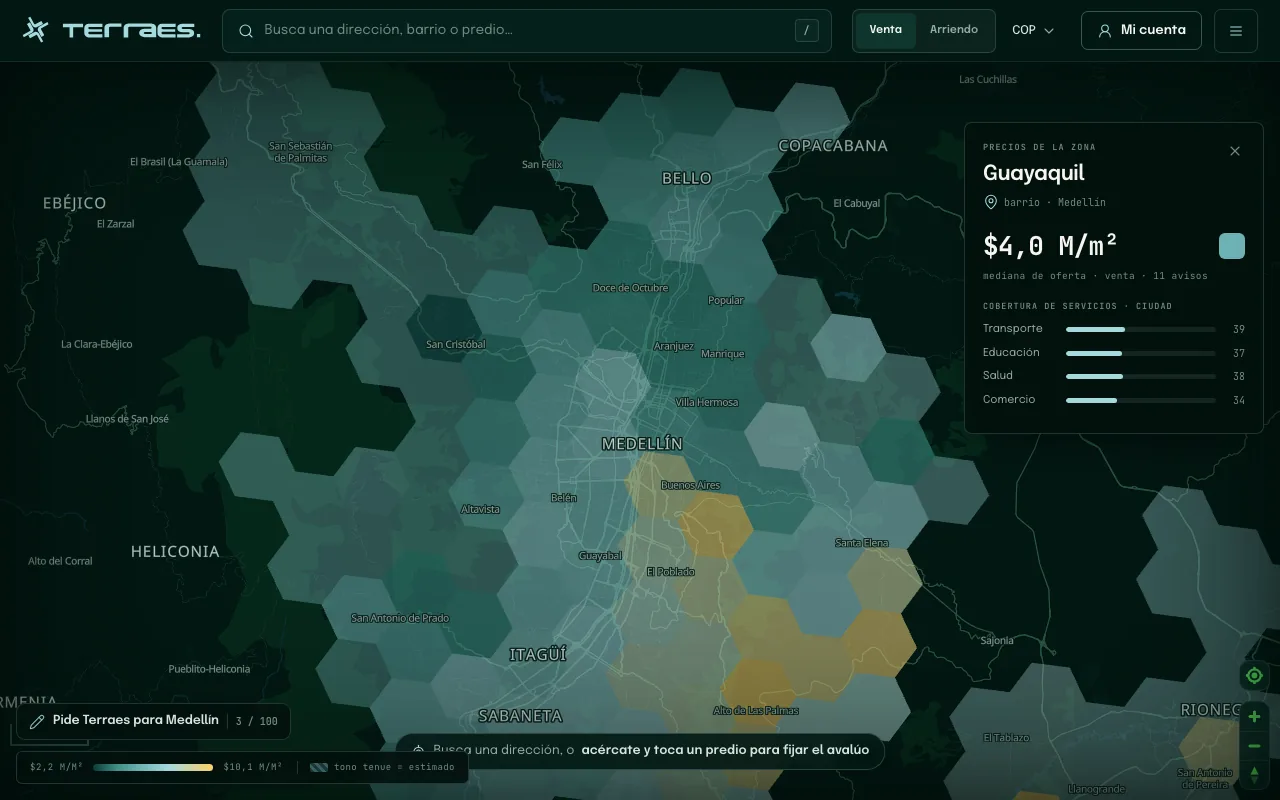
Task: Open the hamburger menu
Action: 1236,31
